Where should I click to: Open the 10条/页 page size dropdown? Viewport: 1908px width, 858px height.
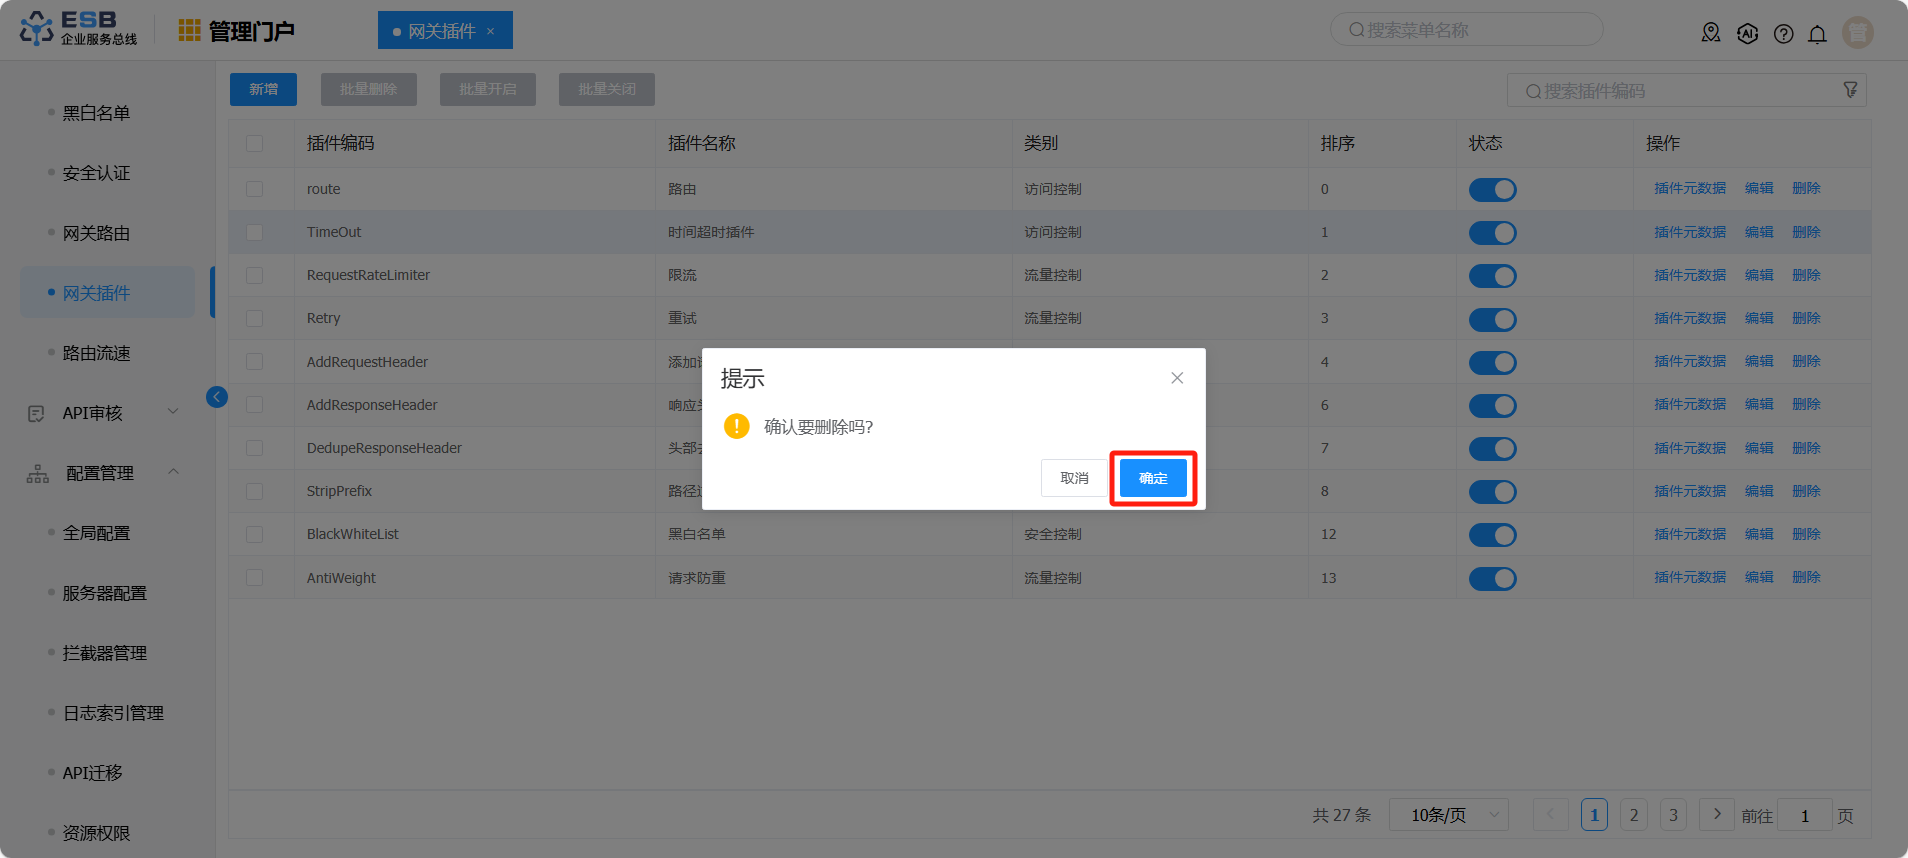[1448, 815]
